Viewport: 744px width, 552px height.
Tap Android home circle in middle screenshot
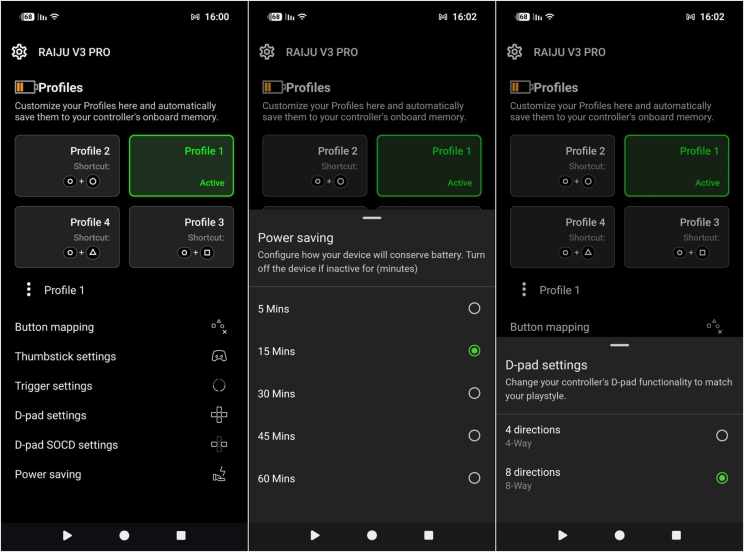372,535
